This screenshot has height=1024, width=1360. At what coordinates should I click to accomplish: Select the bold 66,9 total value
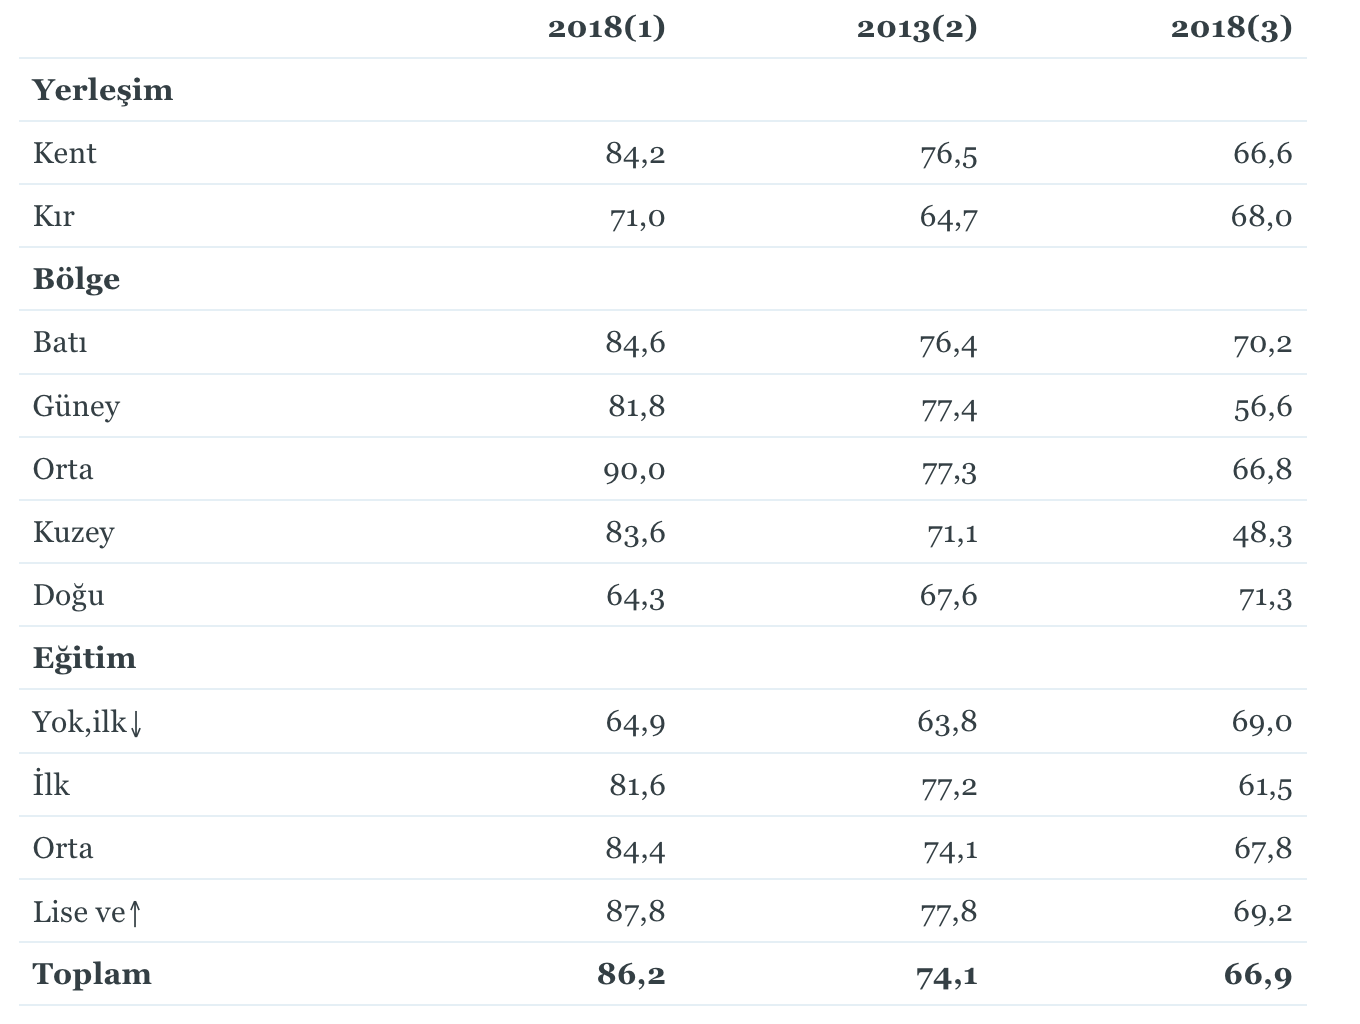(1258, 974)
